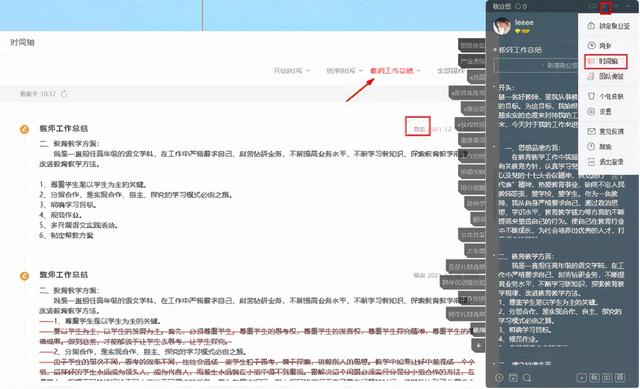Click the ieeee user avatar
The height and width of the screenshot is (389, 640).
tap(502, 26)
